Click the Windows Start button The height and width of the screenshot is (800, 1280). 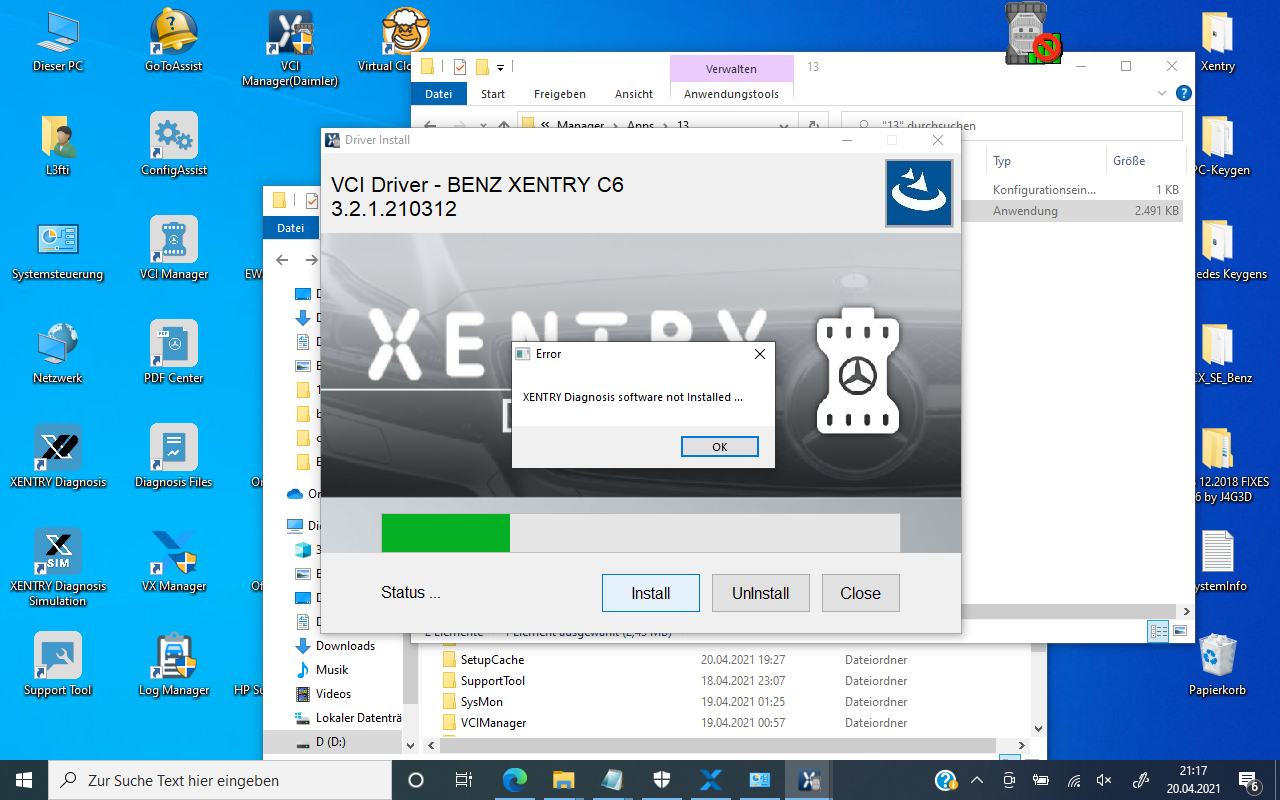[24, 780]
